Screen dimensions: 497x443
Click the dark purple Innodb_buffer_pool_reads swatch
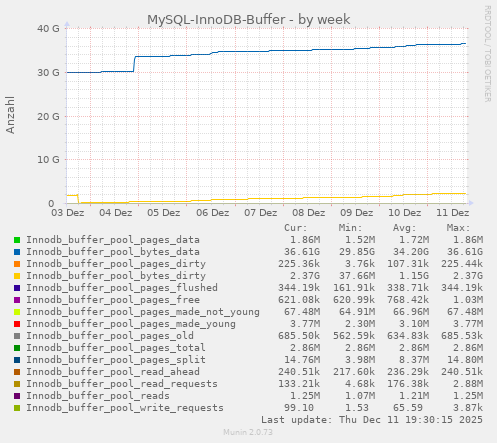point(17,396)
